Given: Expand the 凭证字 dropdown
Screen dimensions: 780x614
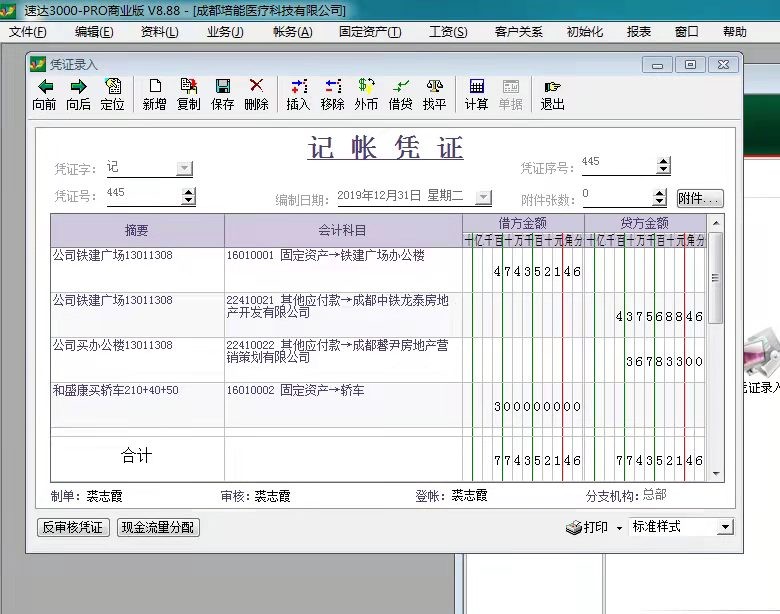Looking at the screenshot, I should click(x=184, y=168).
